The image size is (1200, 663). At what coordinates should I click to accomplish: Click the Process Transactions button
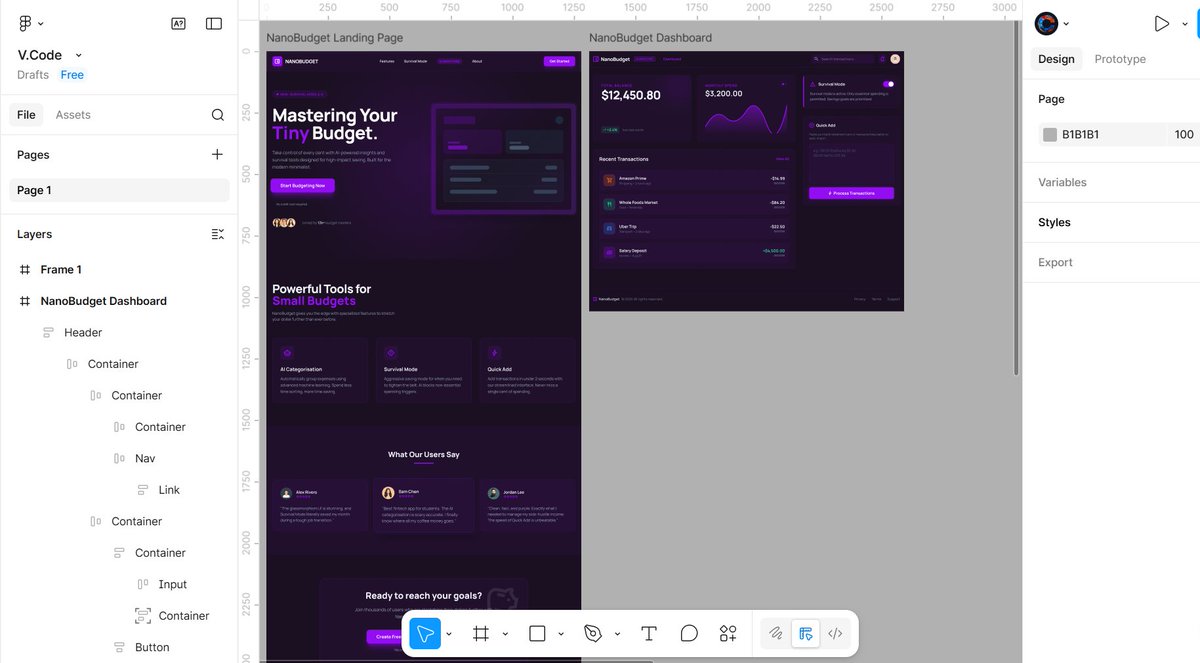pos(851,193)
